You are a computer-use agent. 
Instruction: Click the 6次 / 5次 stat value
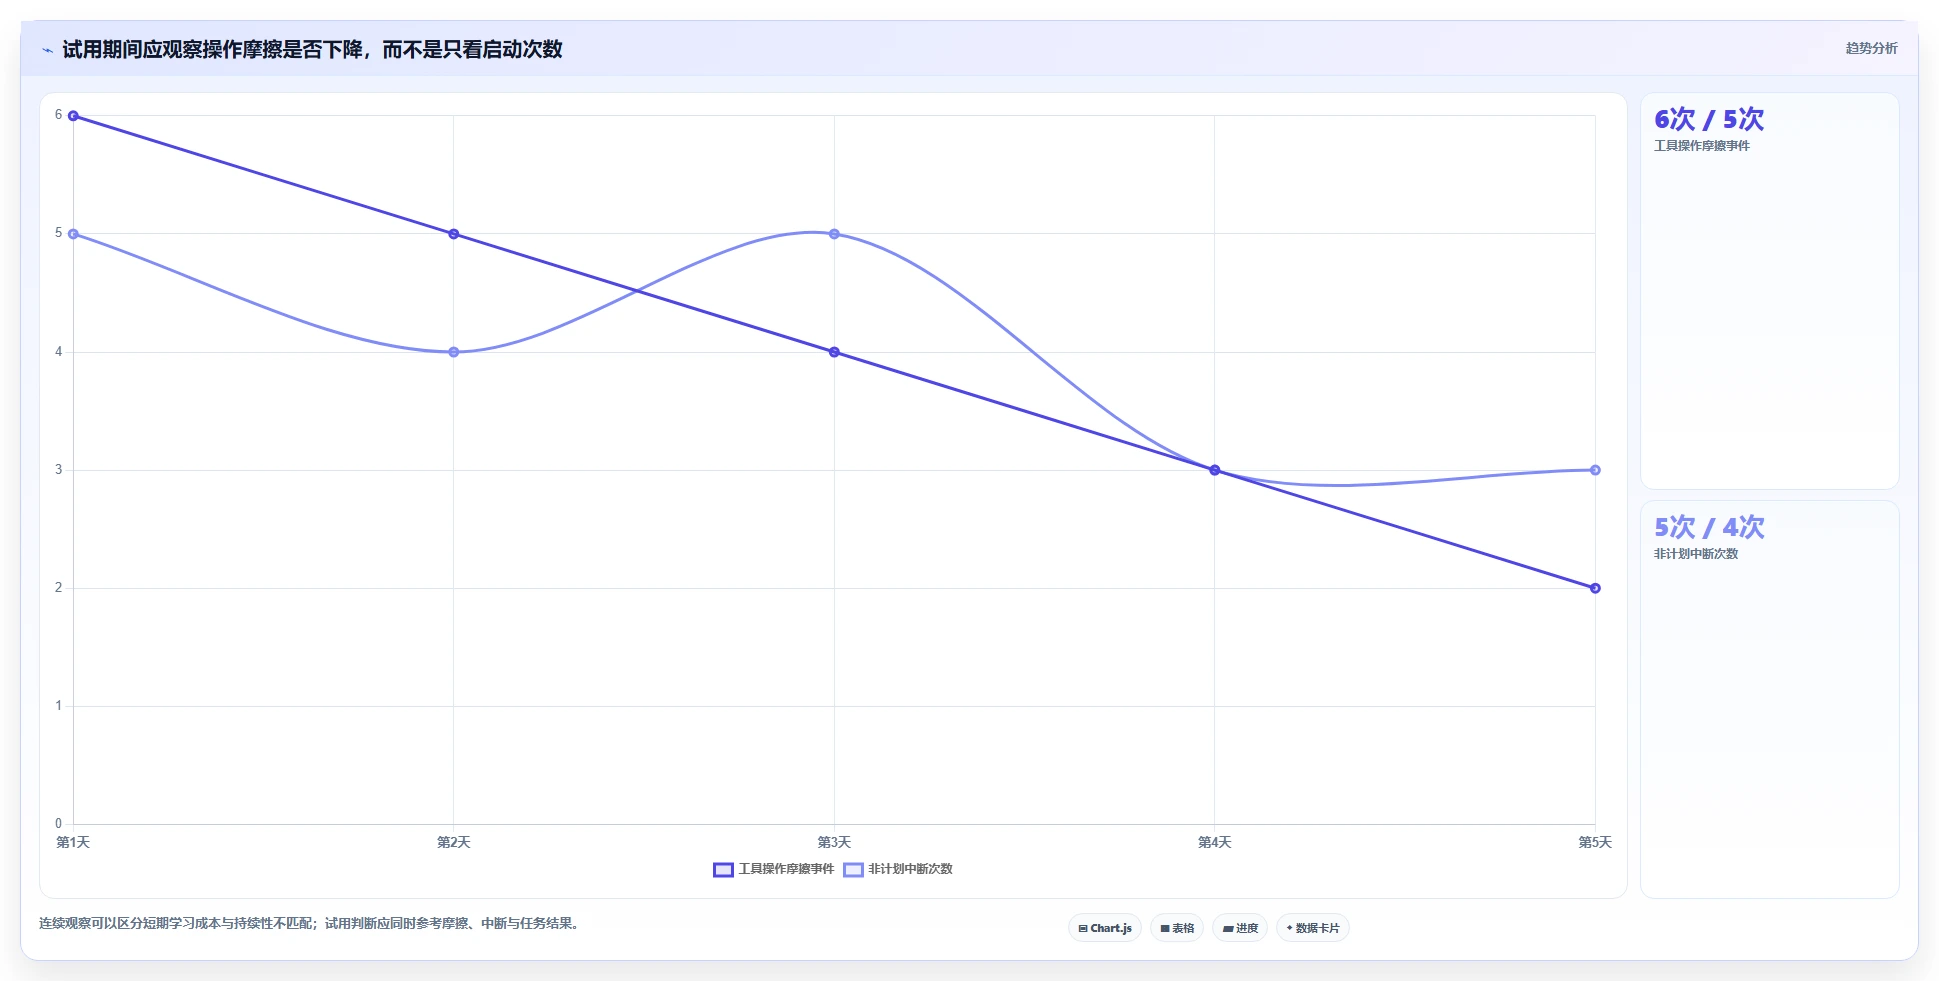pyautogui.click(x=1709, y=120)
